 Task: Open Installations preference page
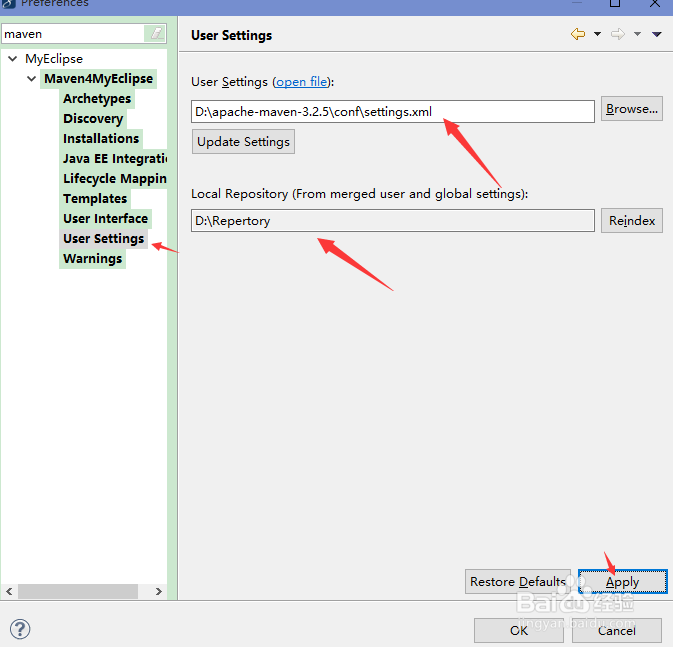pyautogui.click(x=101, y=138)
